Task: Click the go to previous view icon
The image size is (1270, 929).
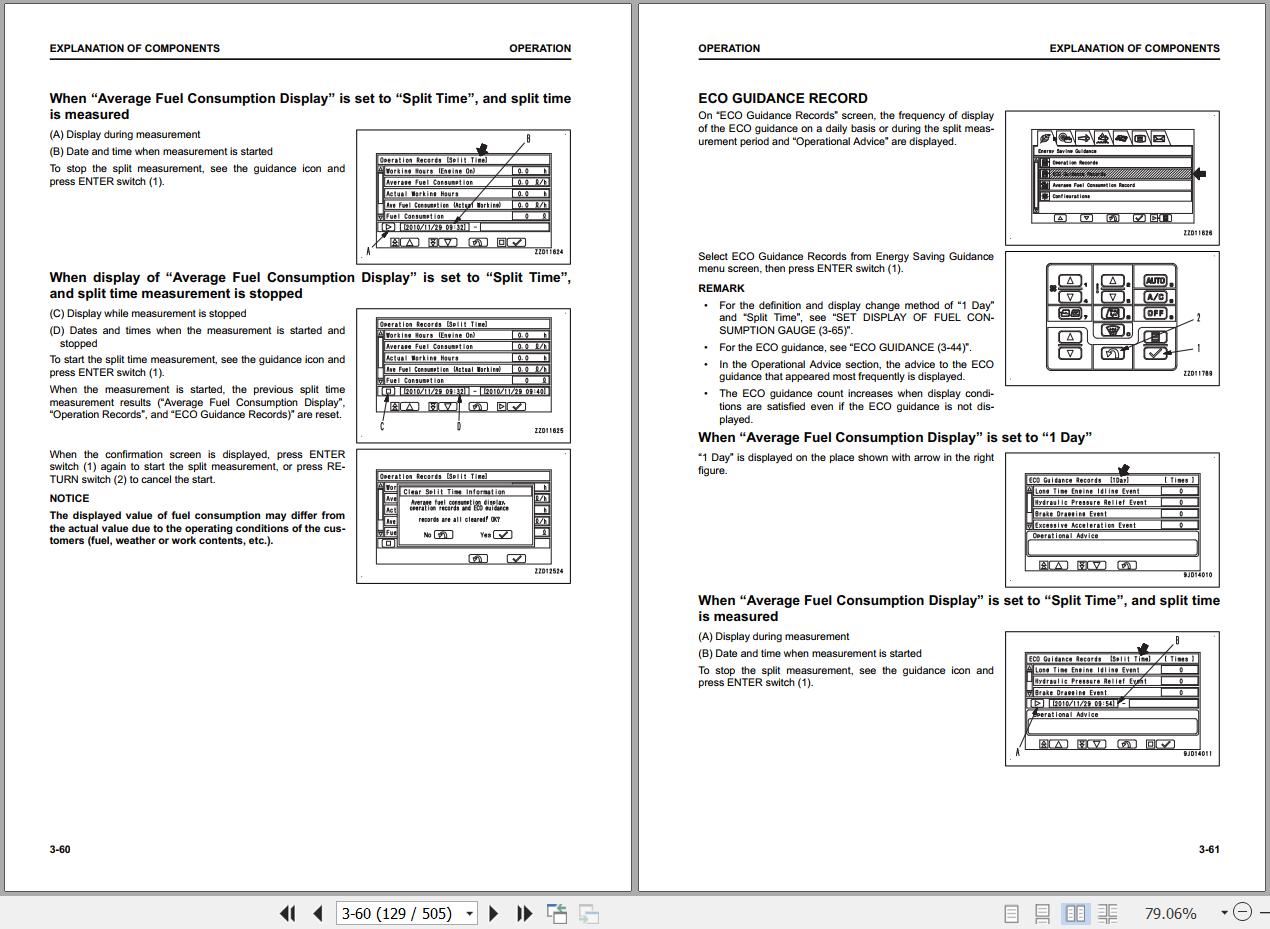Action: click(557, 913)
